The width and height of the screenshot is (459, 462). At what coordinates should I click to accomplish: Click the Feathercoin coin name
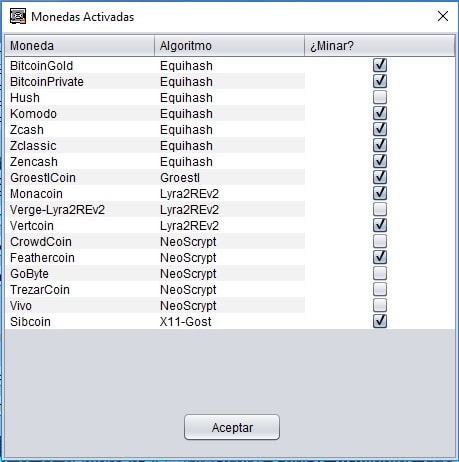pyautogui.click(x=42, y=258)
